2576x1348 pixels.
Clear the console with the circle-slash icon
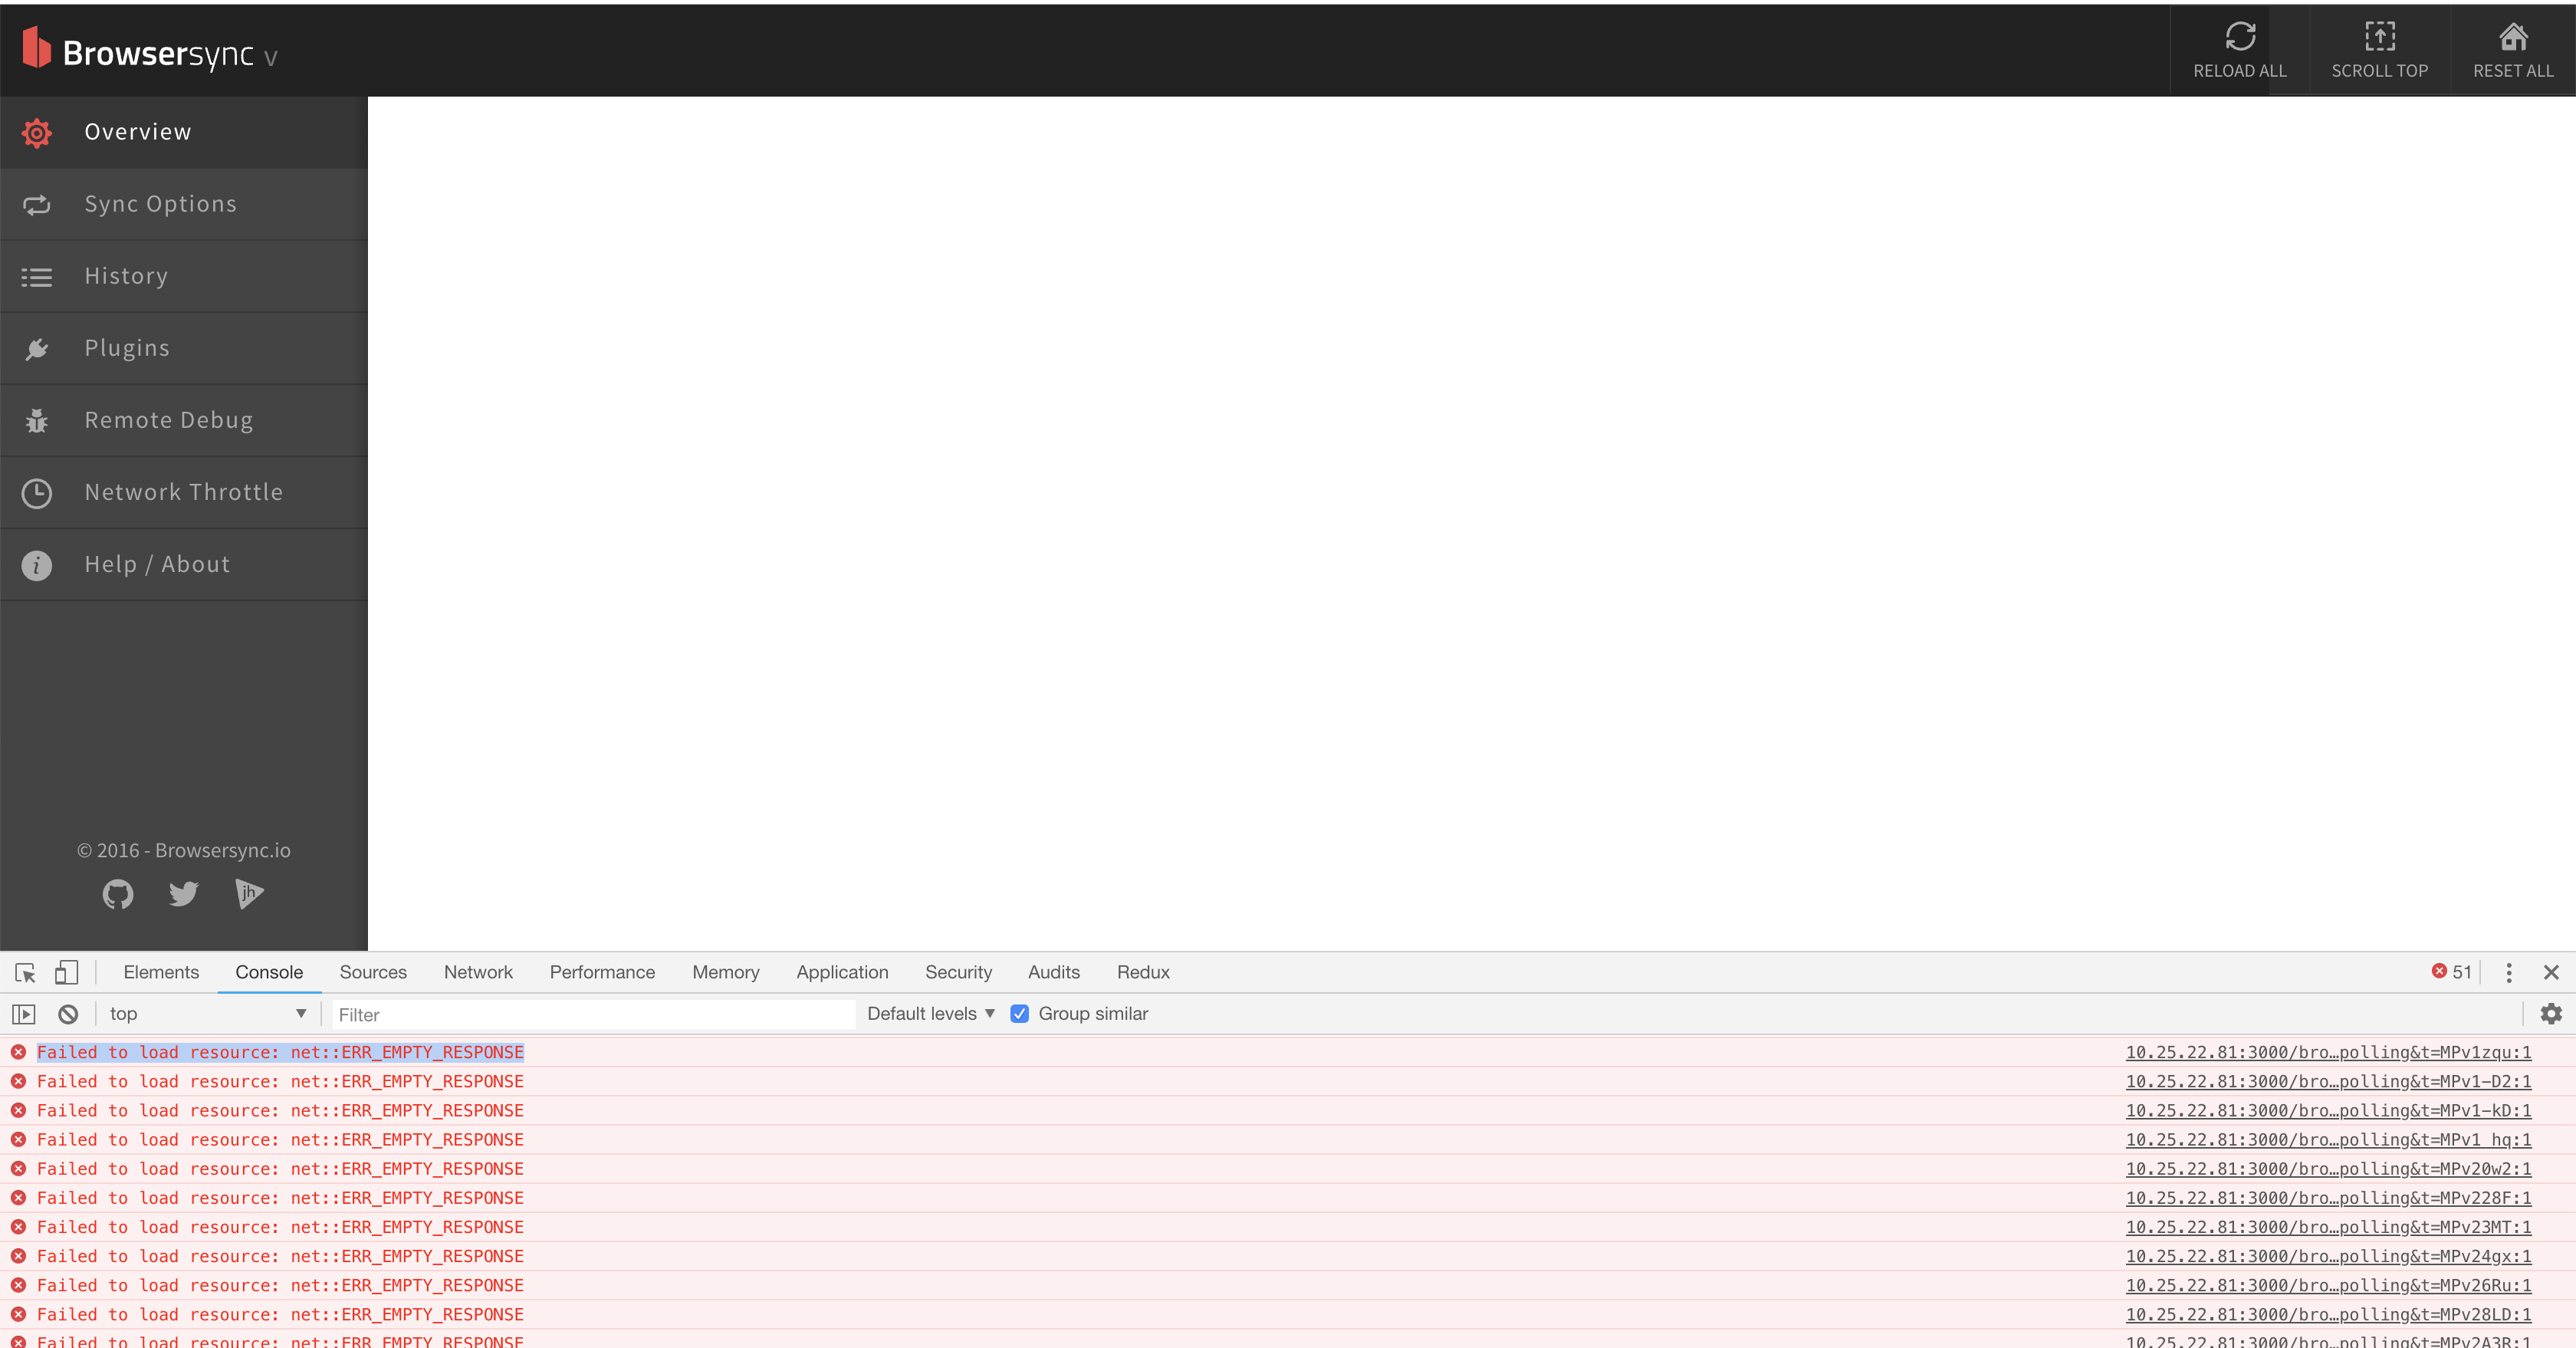pos(67,1013)
